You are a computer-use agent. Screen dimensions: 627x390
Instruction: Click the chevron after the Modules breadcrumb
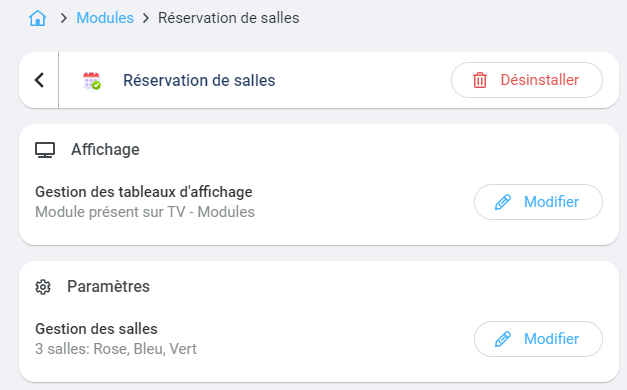pos(146,18)
